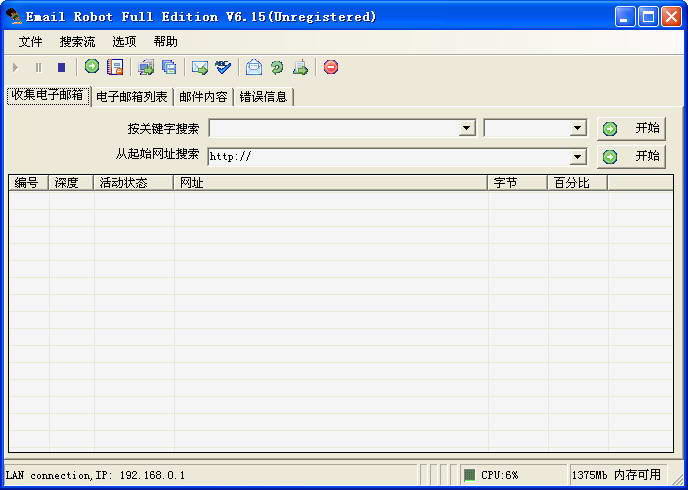Click the computer with green arrow icon
Viewport: 688px width, 490px height.
(x=146, y=67)
